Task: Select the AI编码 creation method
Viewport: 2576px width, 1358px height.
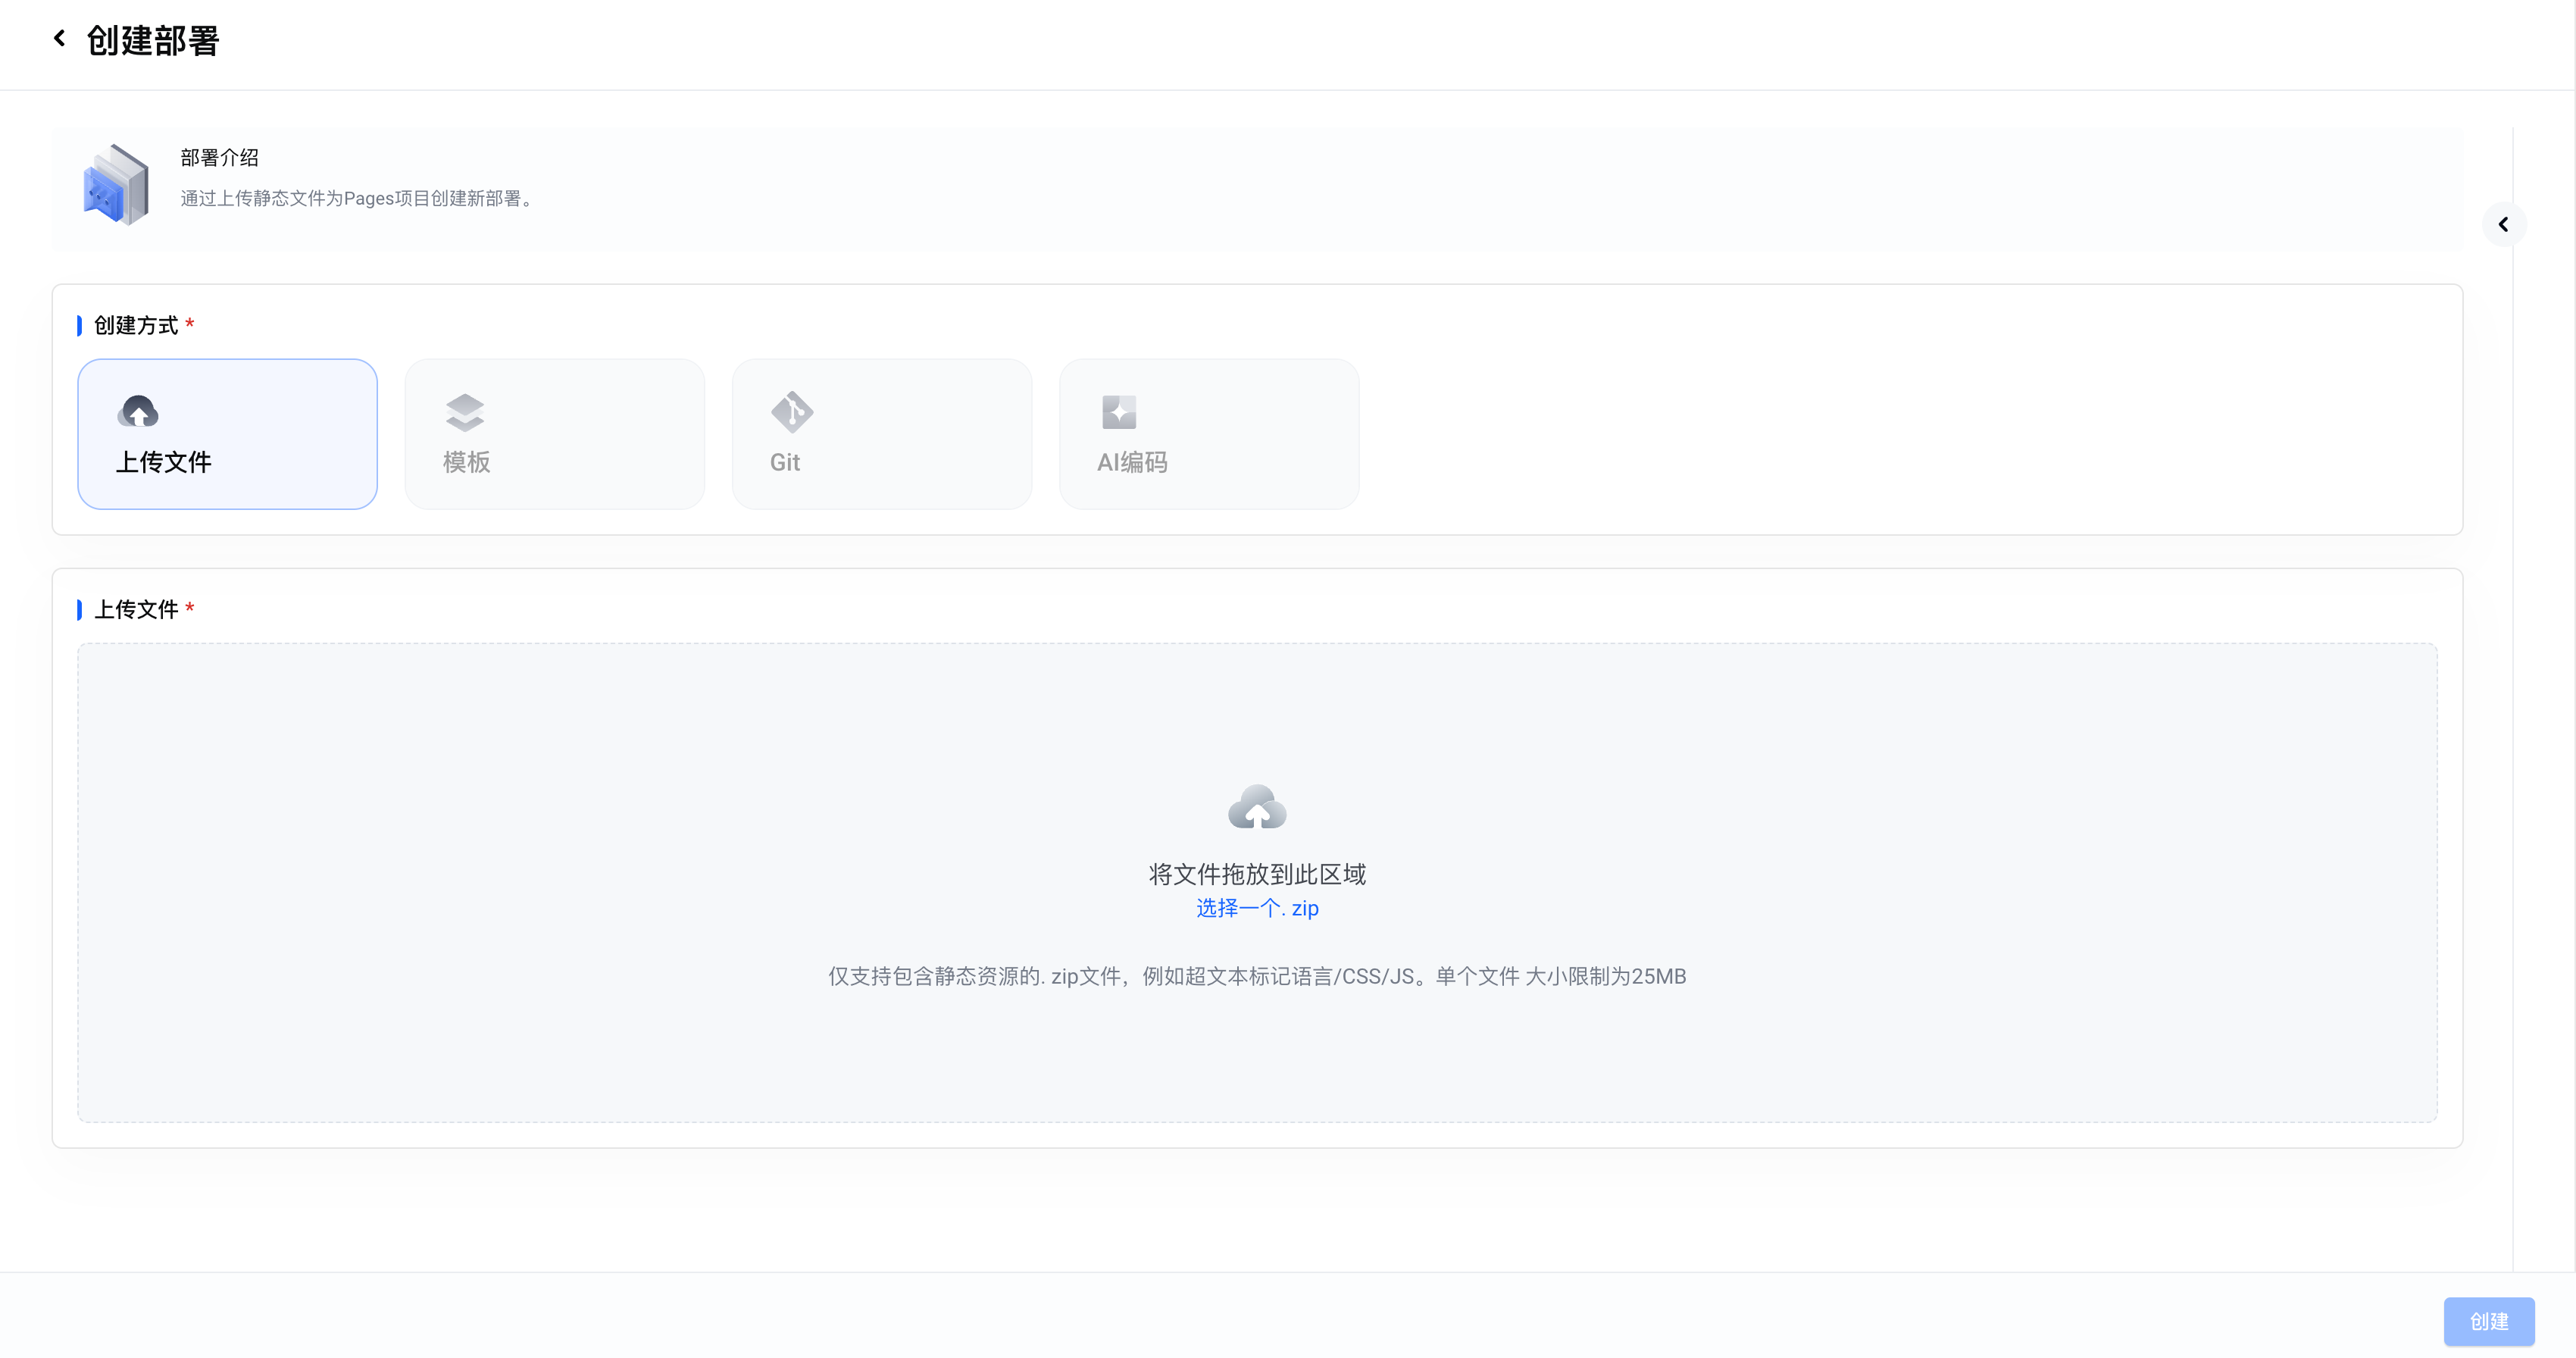Action: (x=1208, y=434)
